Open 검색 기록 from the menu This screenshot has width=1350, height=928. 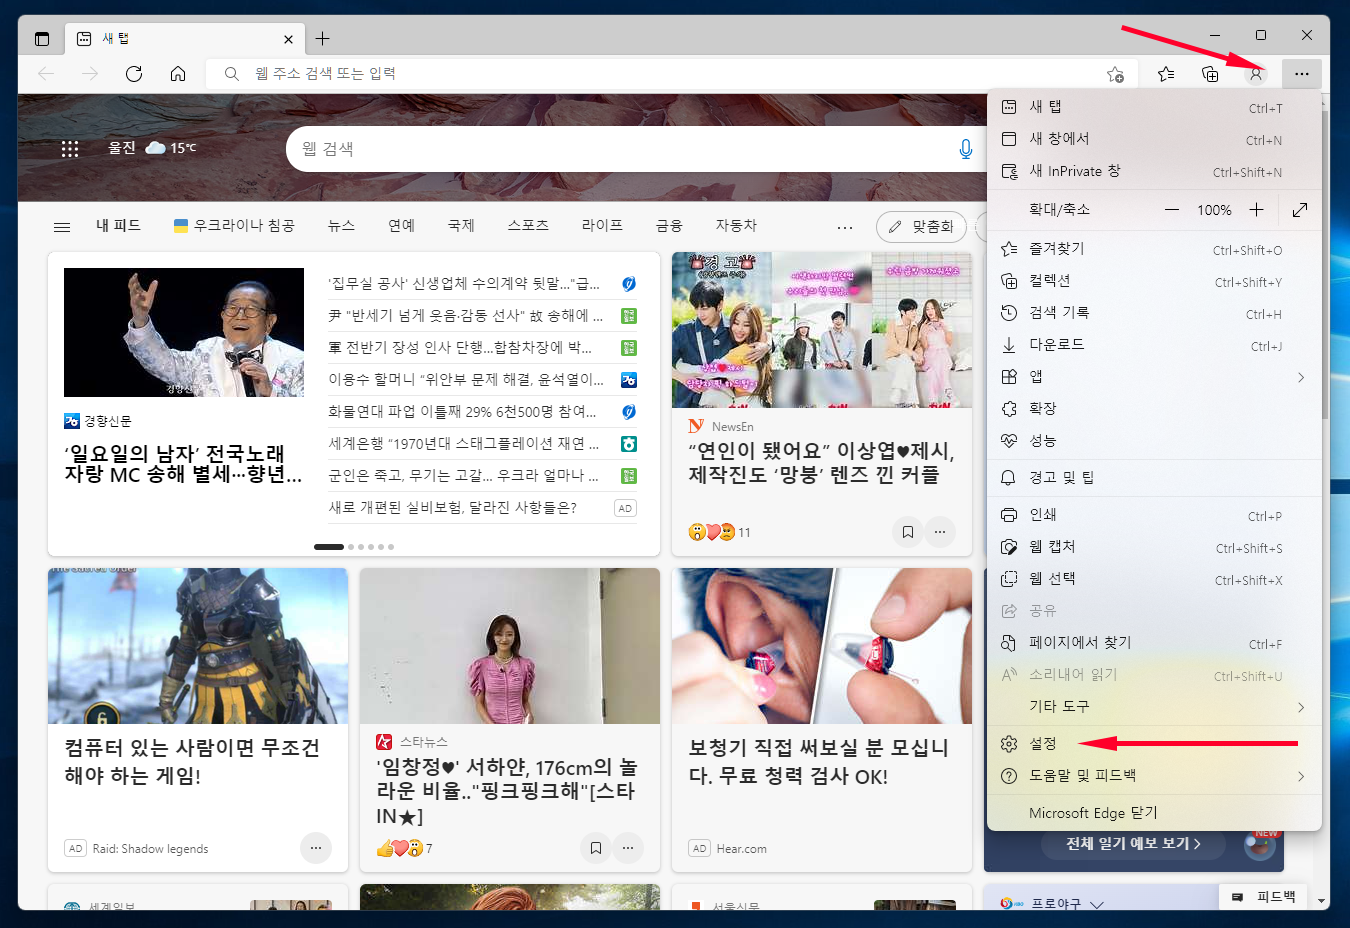coord(1154,313)
